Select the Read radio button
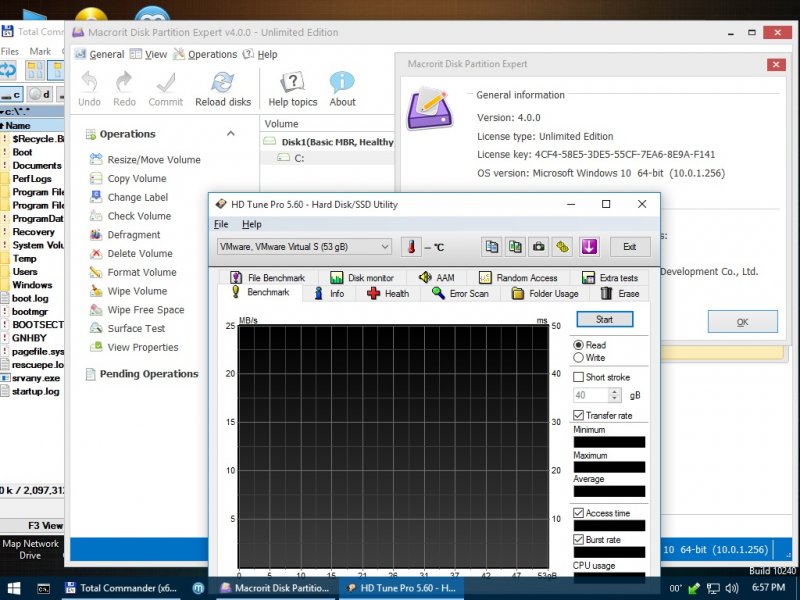Viewport: 800px width, 600px height. [579, 345]
